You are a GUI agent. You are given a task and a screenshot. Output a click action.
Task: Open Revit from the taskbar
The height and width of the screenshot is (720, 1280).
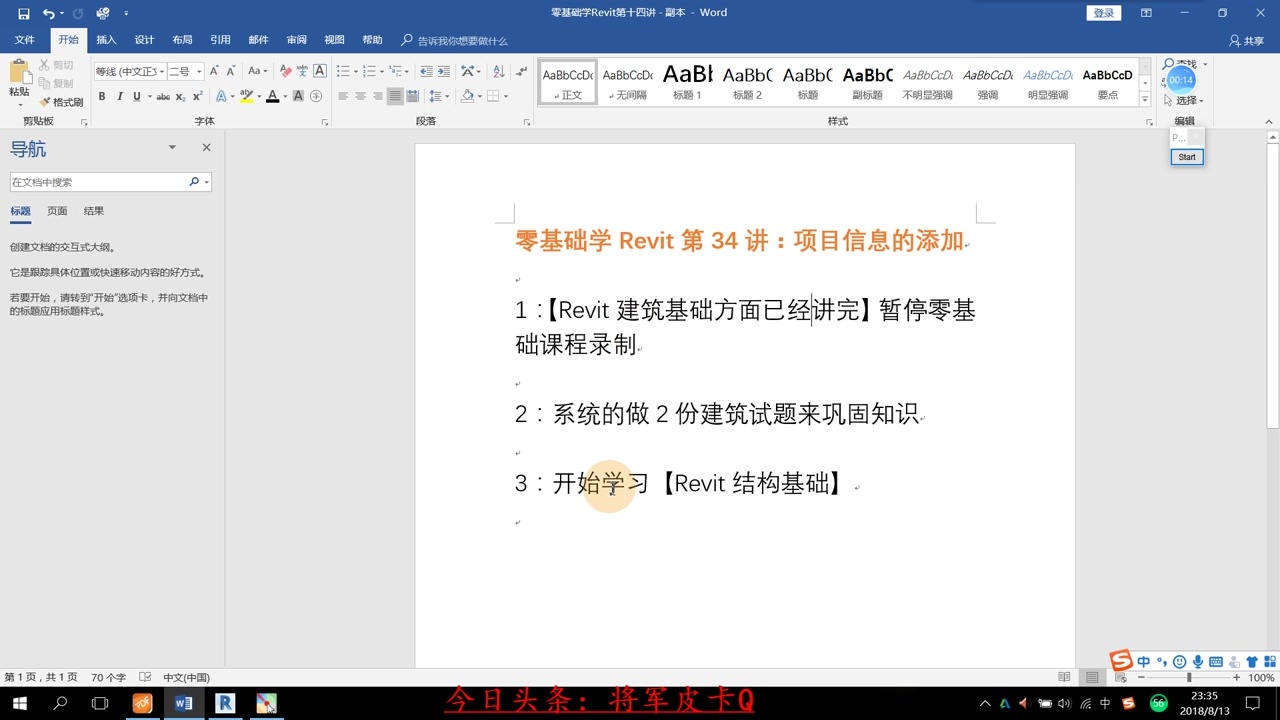tap(225, 703)
